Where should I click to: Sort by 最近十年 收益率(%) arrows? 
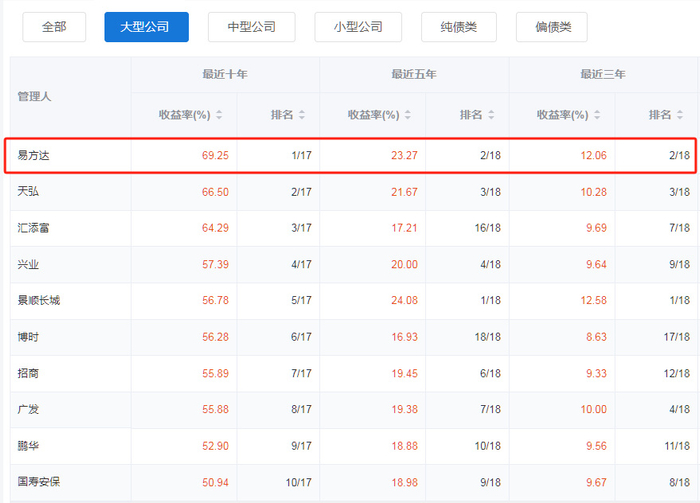point(219,115)
